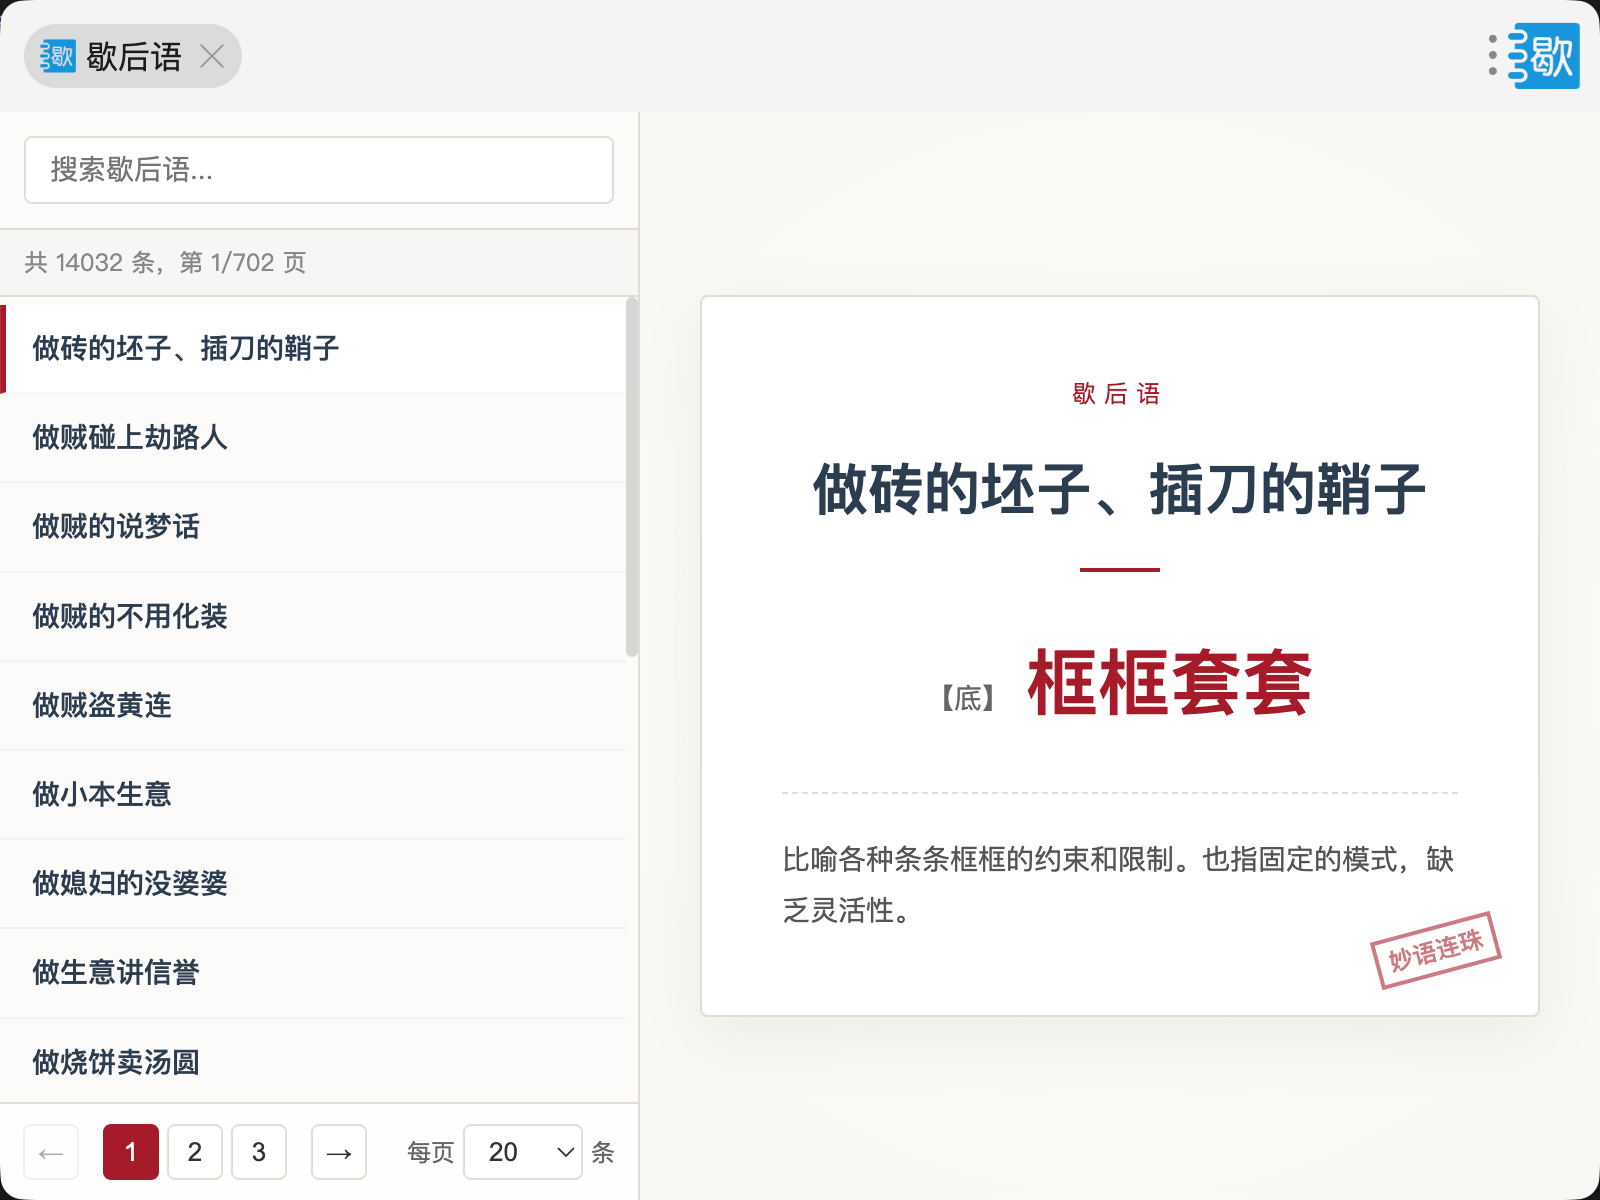Close the 歇后语 tab

pos(212,56)
